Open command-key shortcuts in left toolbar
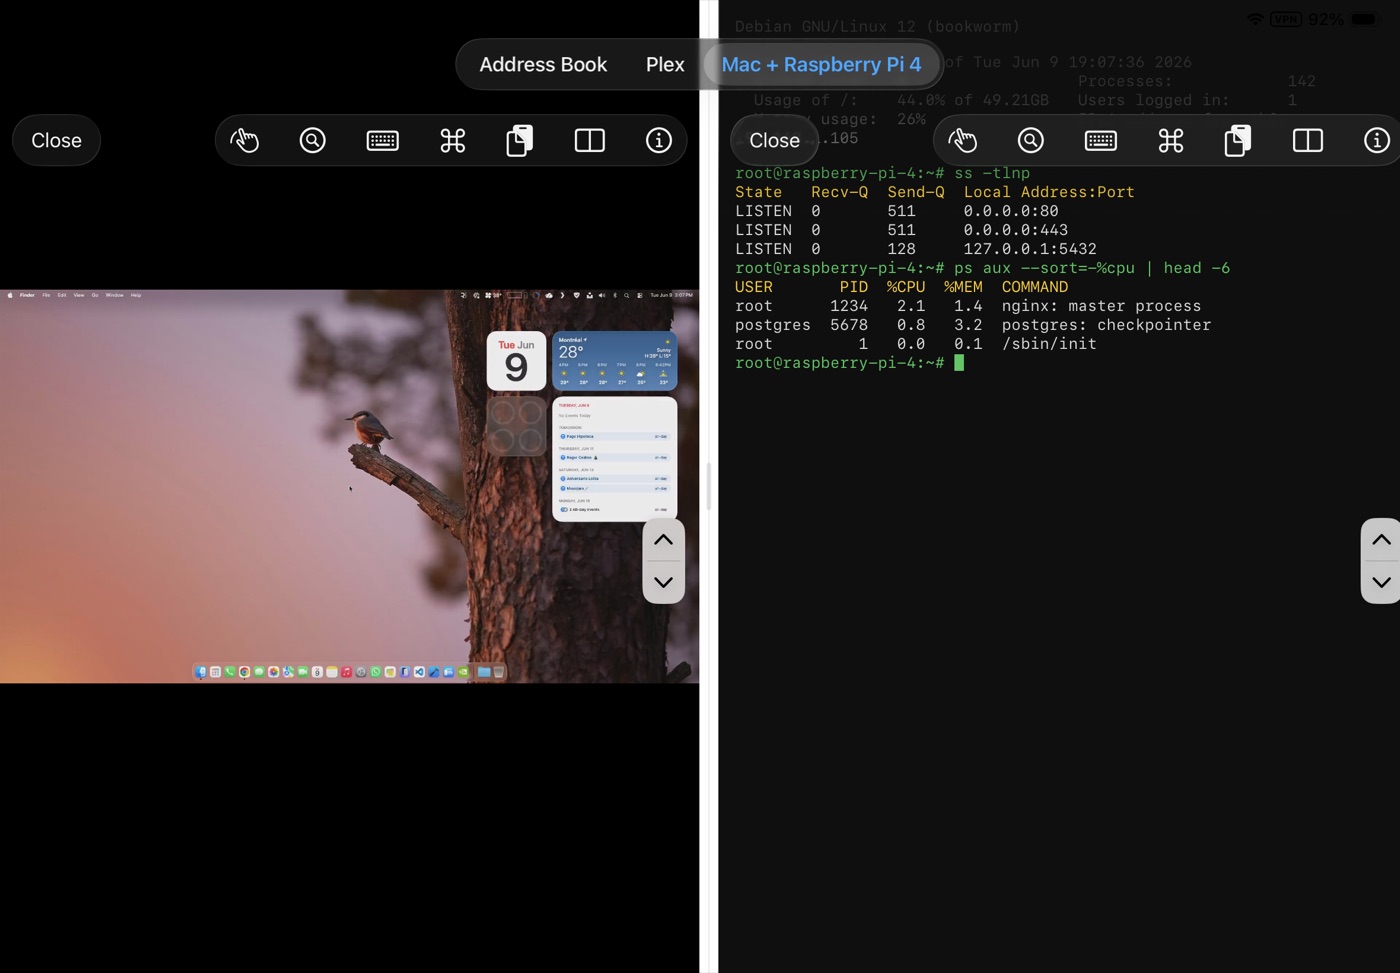Image resolution: width=1400 pixels, height=973 pixels. [x=453, y=140]
